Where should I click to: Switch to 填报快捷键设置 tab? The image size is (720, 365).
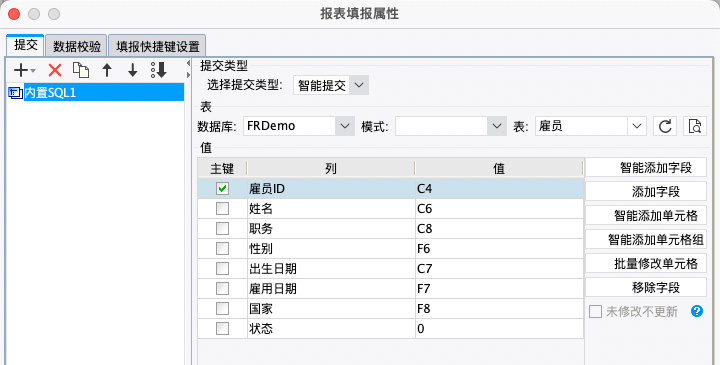pyautogui.click(x=158, y=46)
